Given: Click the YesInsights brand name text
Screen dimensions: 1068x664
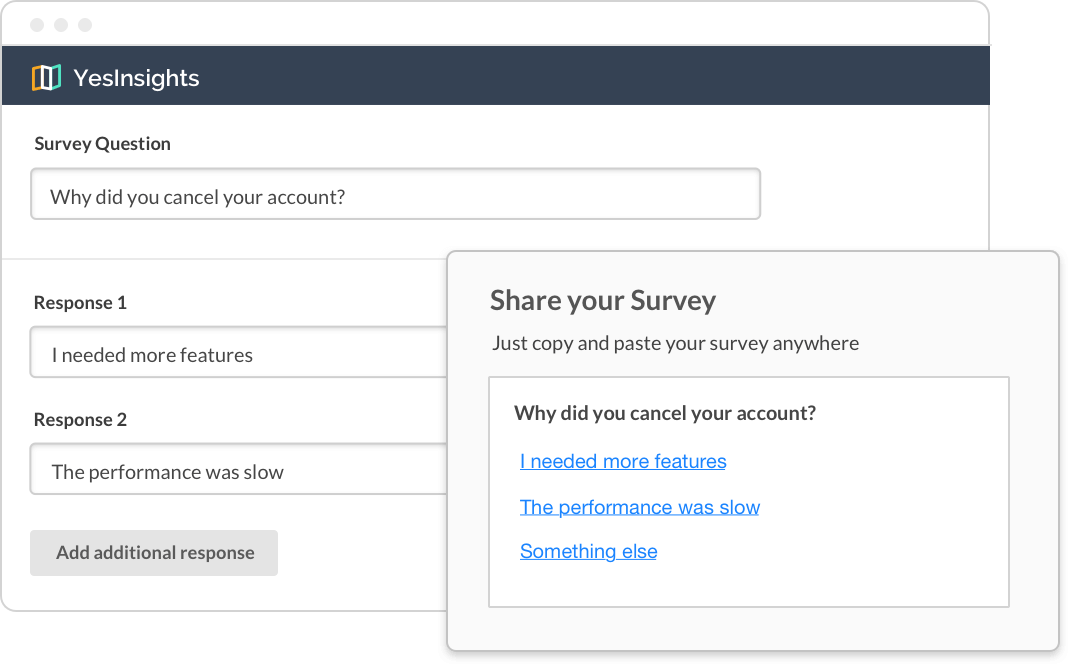Looking at the screenshot, I should pos(135,77).
